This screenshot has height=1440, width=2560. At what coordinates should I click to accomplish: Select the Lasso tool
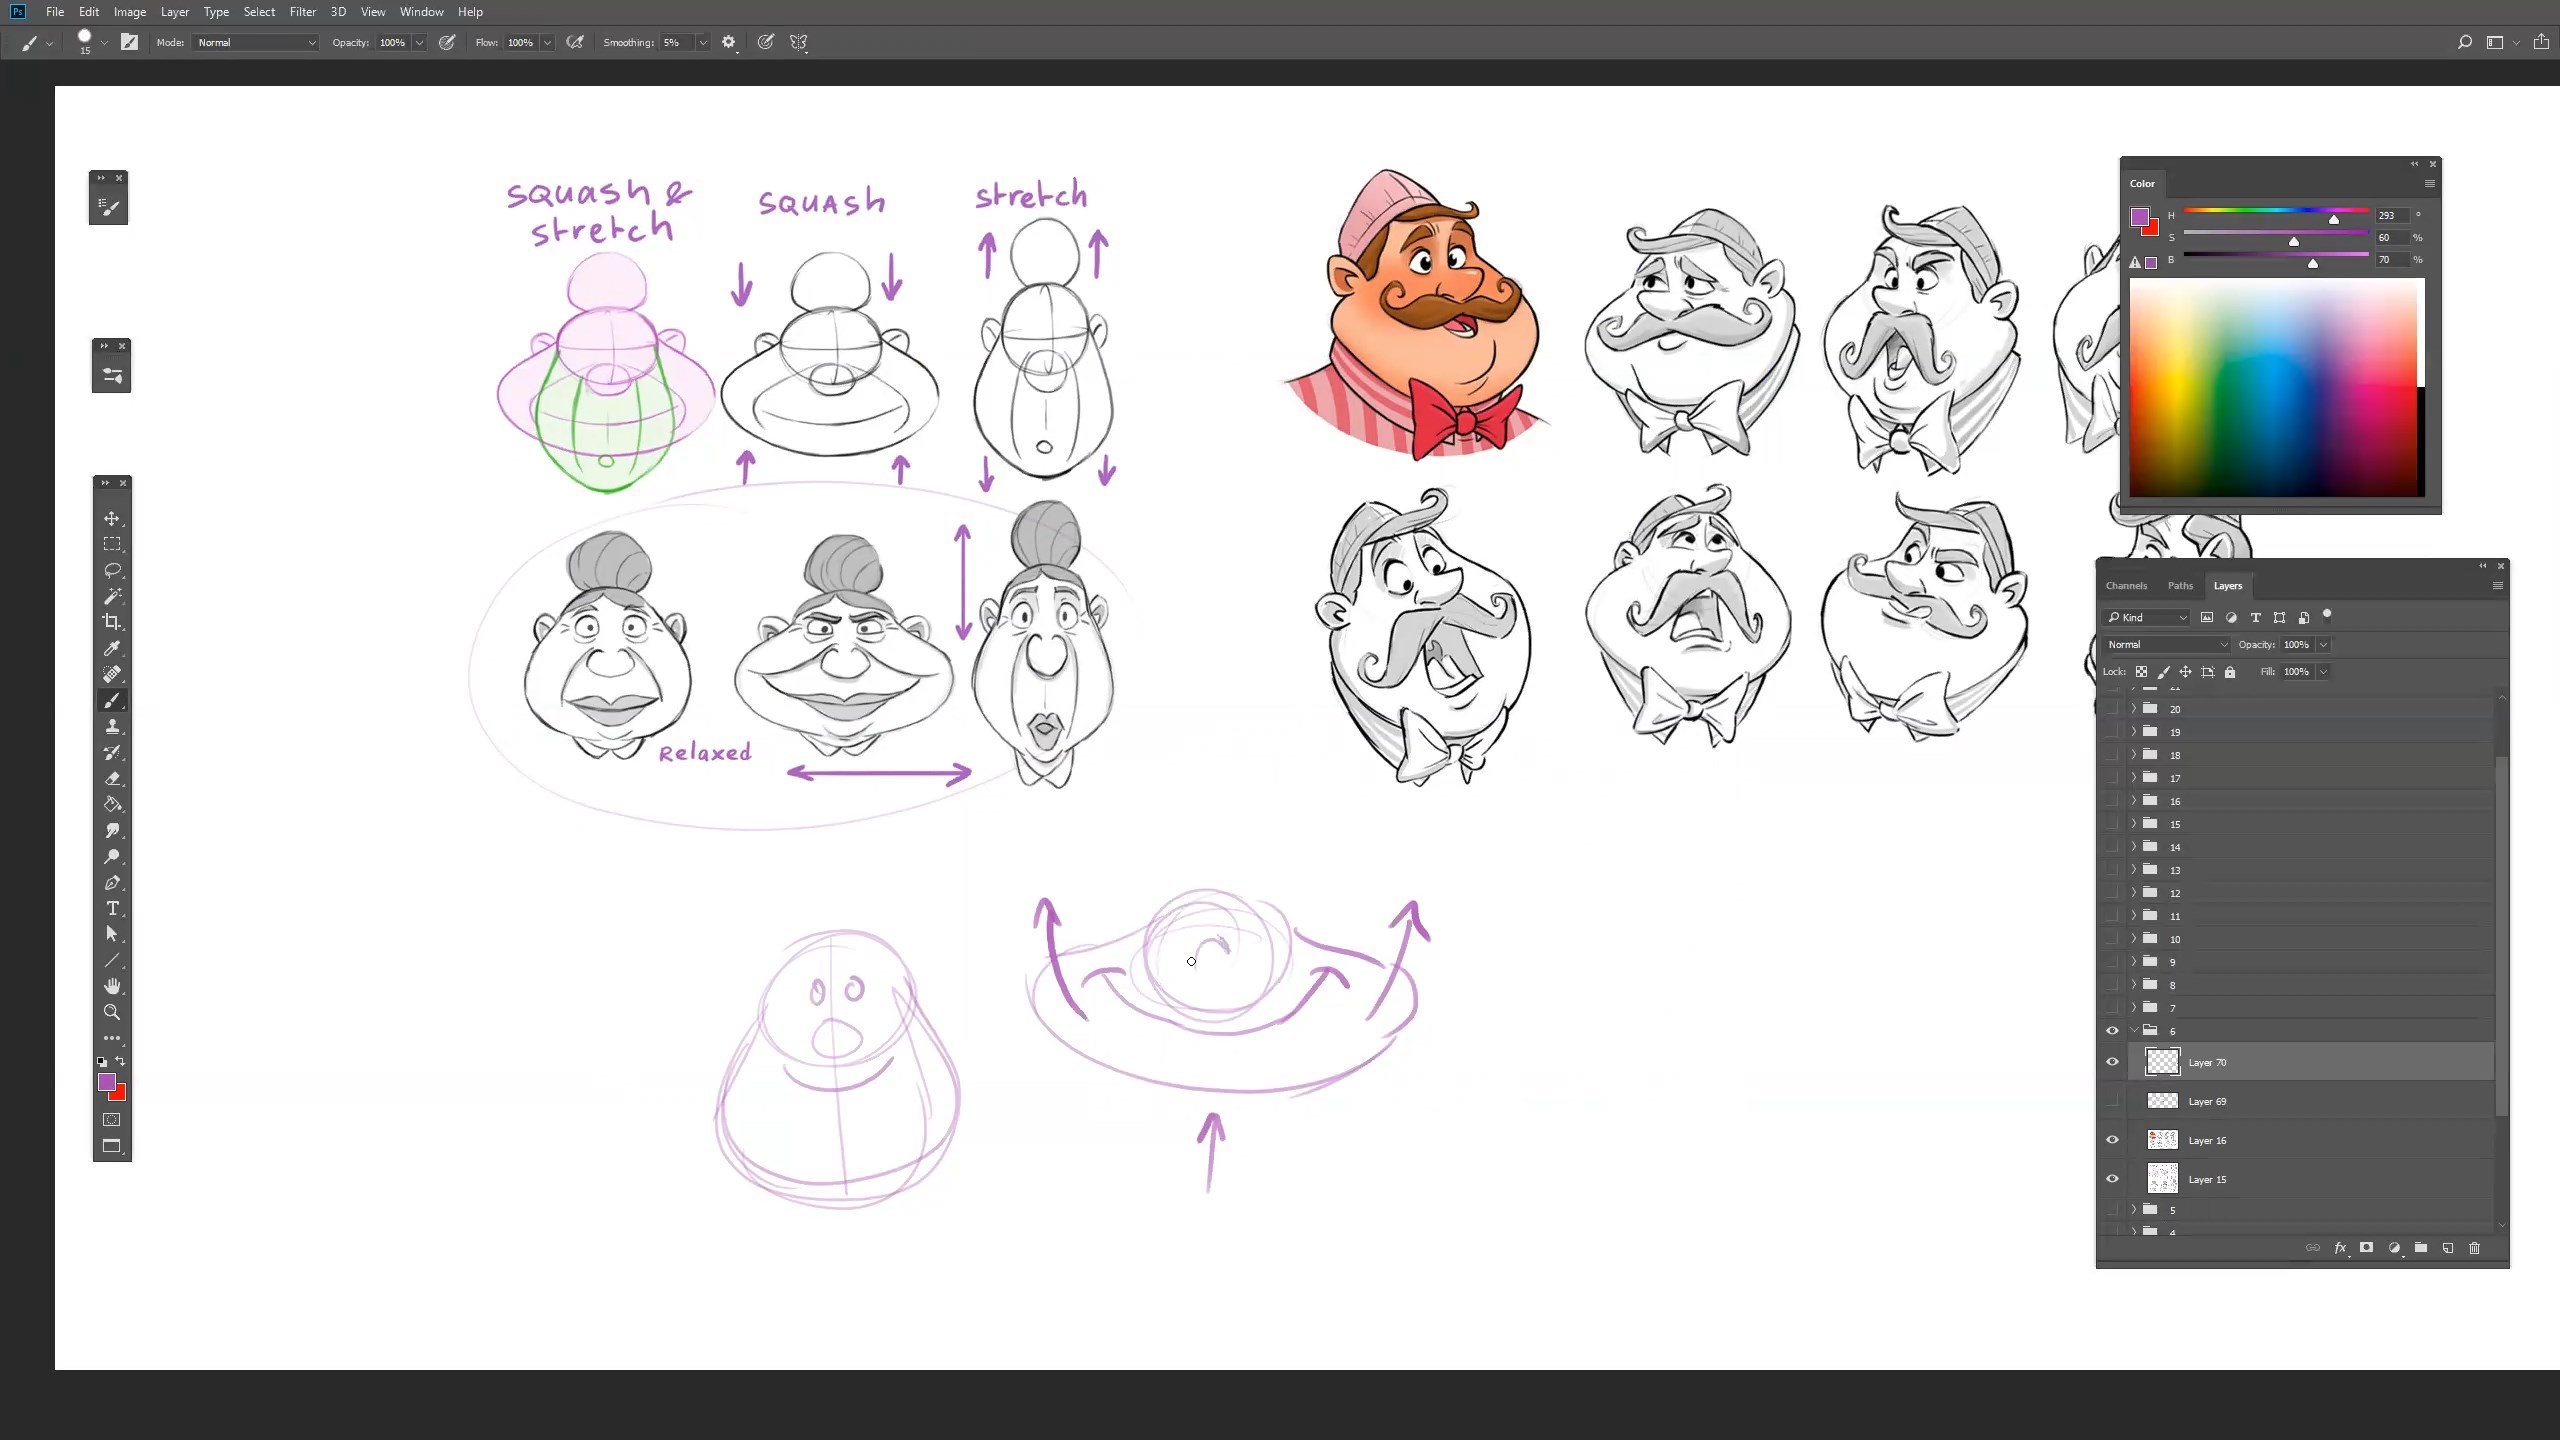[112, 570]
